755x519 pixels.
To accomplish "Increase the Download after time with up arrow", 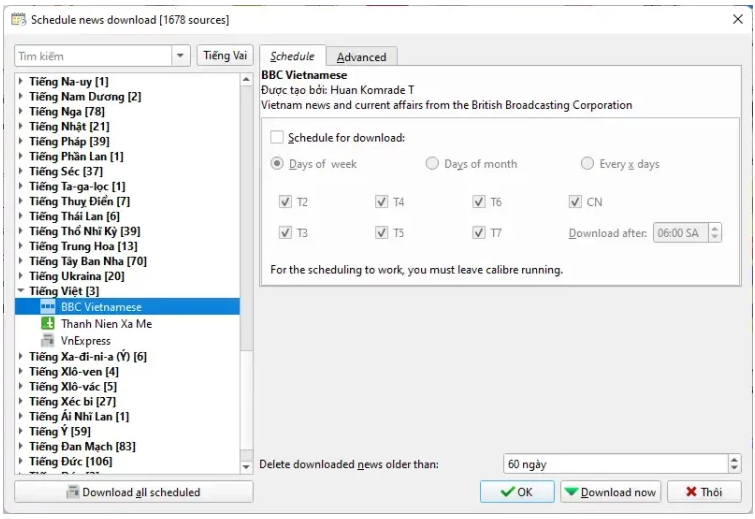I will click(715, 228).
